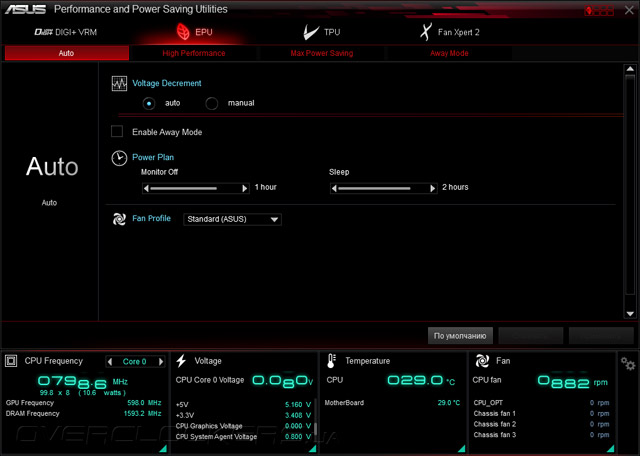
Task: Click the Voltage Decrement heading
Action: [167, 83]
